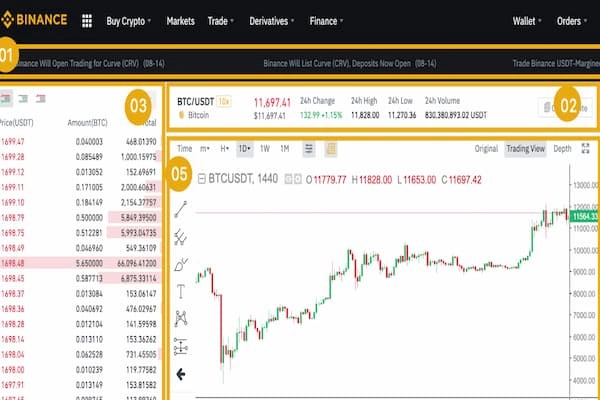This screenshot has height=400, width=600.
Task: Expand the Trade dropdown menu
Action: (221, 21)
